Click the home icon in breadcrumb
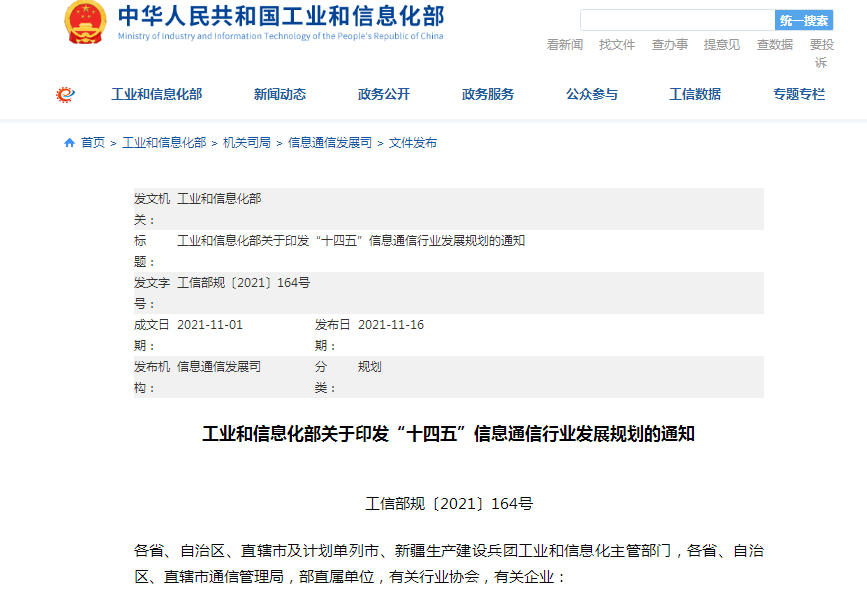The height and width of the screenshot is (591, 867). point(69,143)
